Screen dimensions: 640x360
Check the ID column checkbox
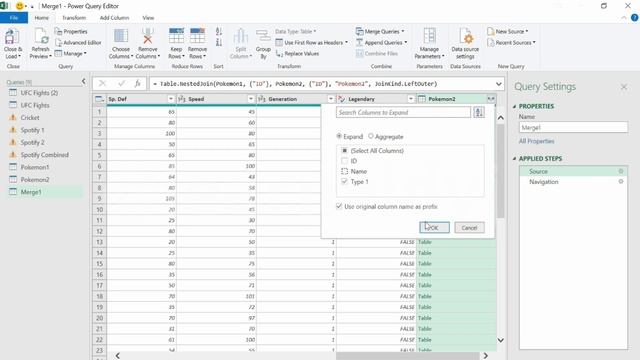[x=344, y=161]
